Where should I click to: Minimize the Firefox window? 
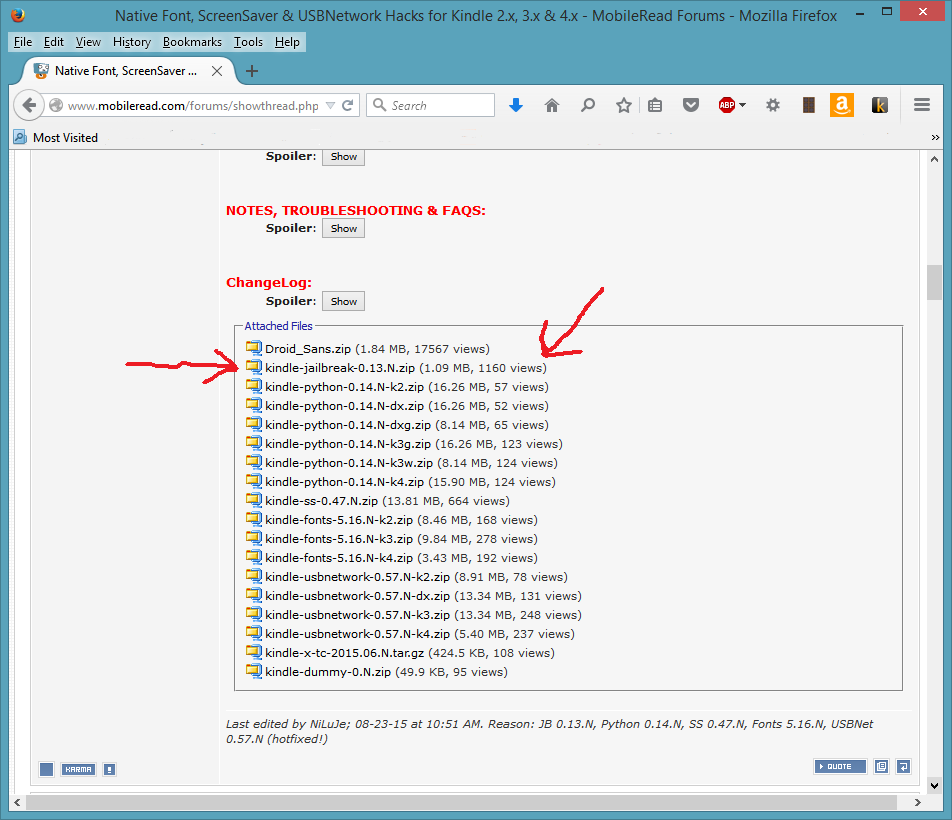click(860, 13)
